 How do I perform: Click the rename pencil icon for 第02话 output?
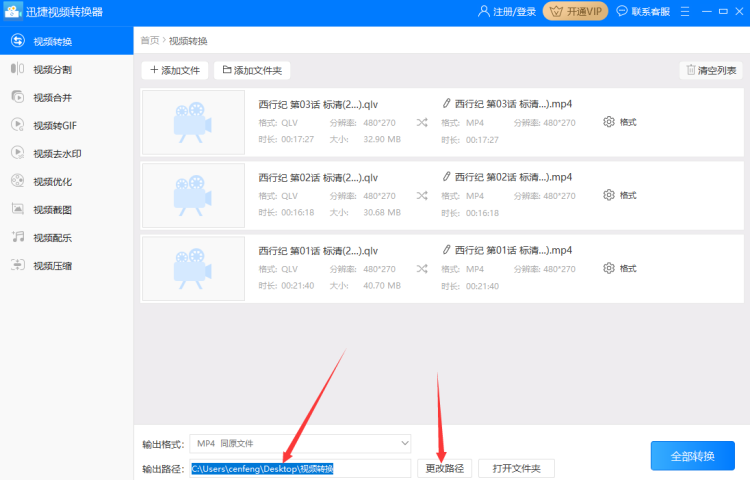pyautogui.click(x=446, y=176)
